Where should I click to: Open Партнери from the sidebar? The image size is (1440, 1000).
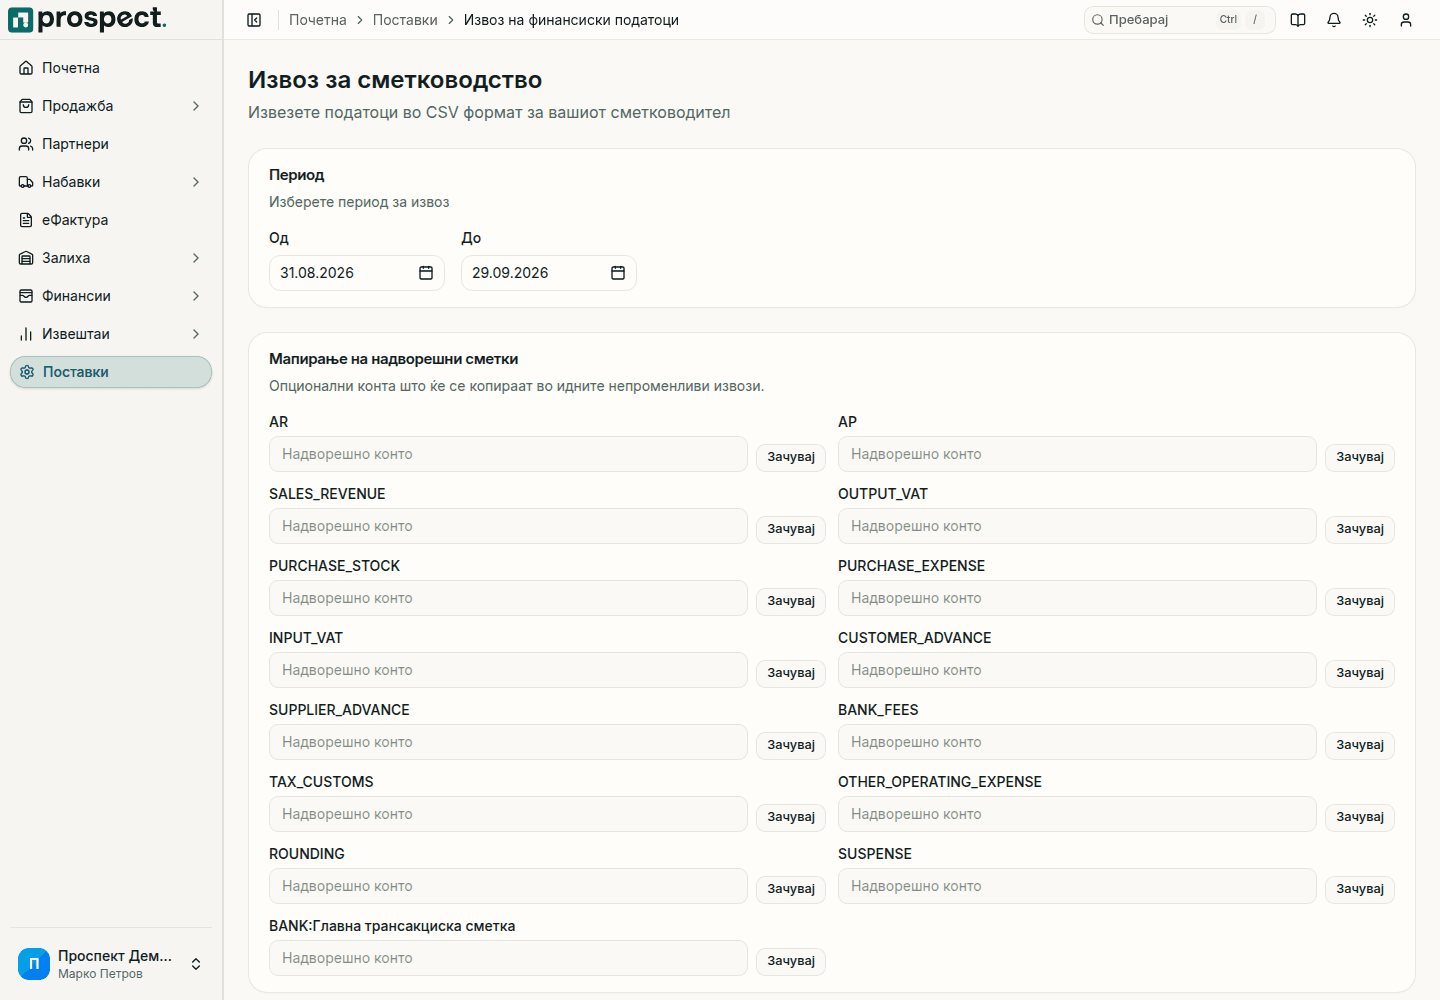pyautogui.click(x=111, y=144)
